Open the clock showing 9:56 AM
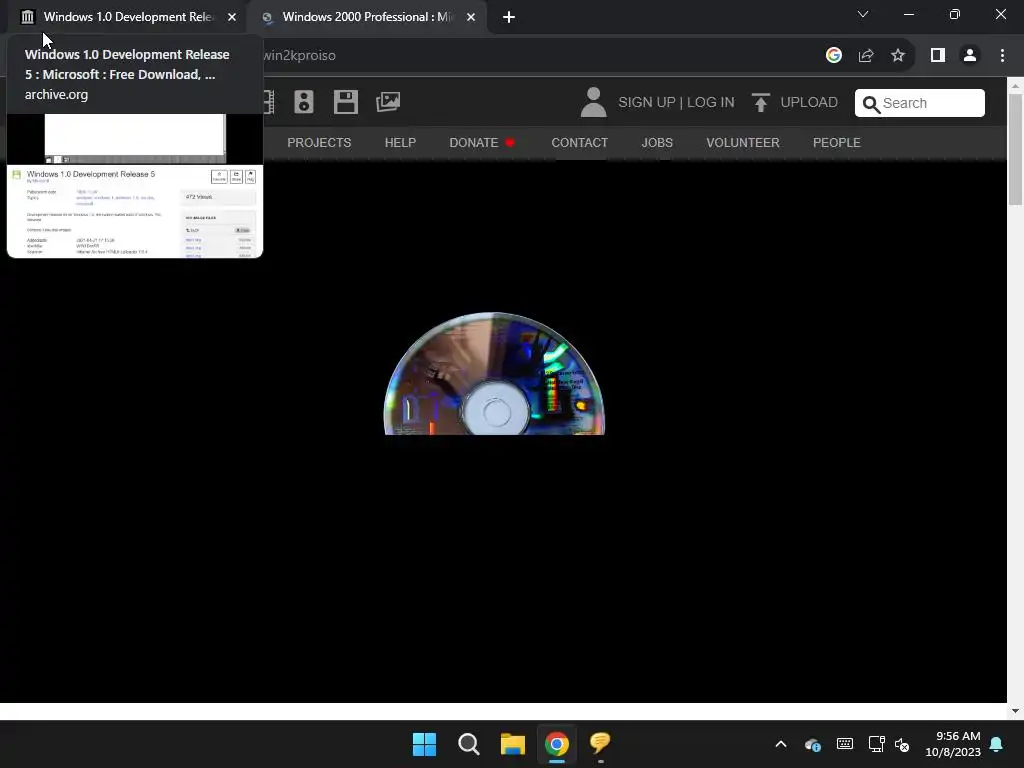The image size is (1024, 768). [953, 744]
